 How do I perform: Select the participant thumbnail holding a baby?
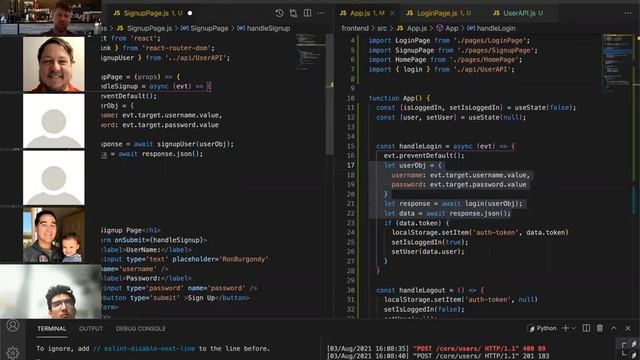pos(53,235)
